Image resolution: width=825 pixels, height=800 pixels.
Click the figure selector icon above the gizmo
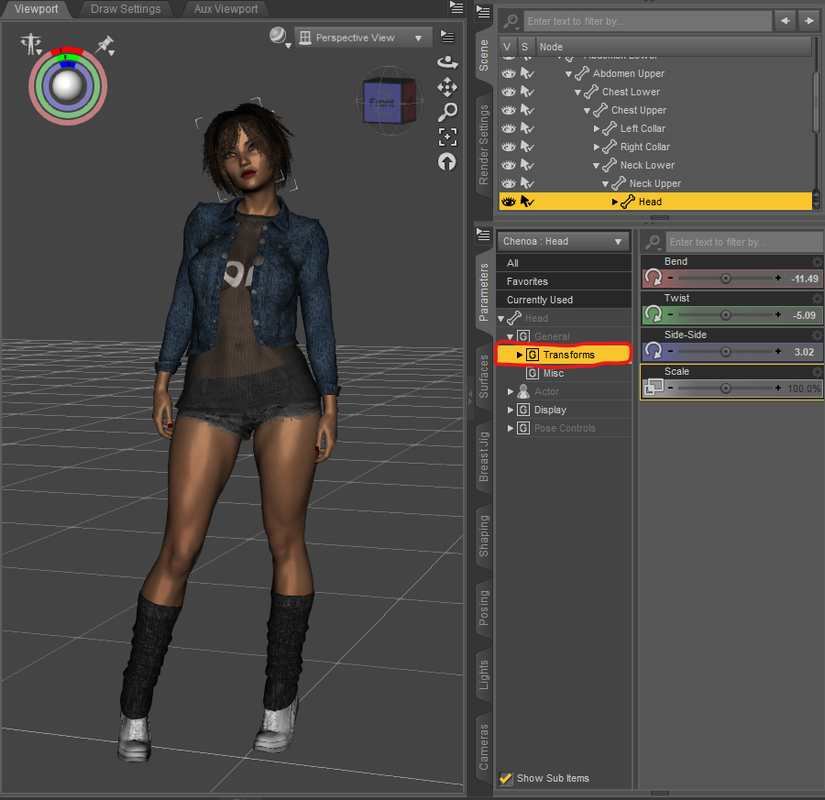(x=32, y=44)
